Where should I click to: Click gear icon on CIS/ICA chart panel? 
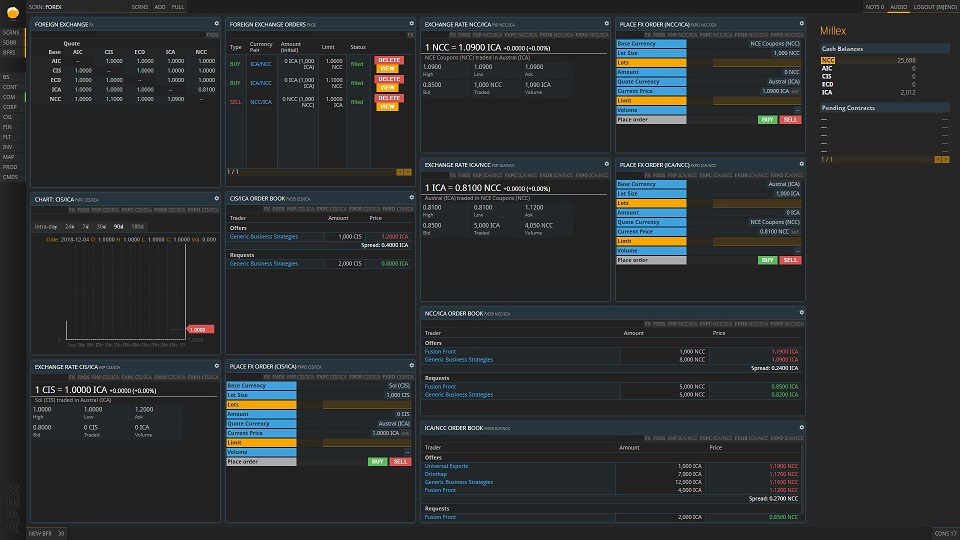(x=216, y=199)
